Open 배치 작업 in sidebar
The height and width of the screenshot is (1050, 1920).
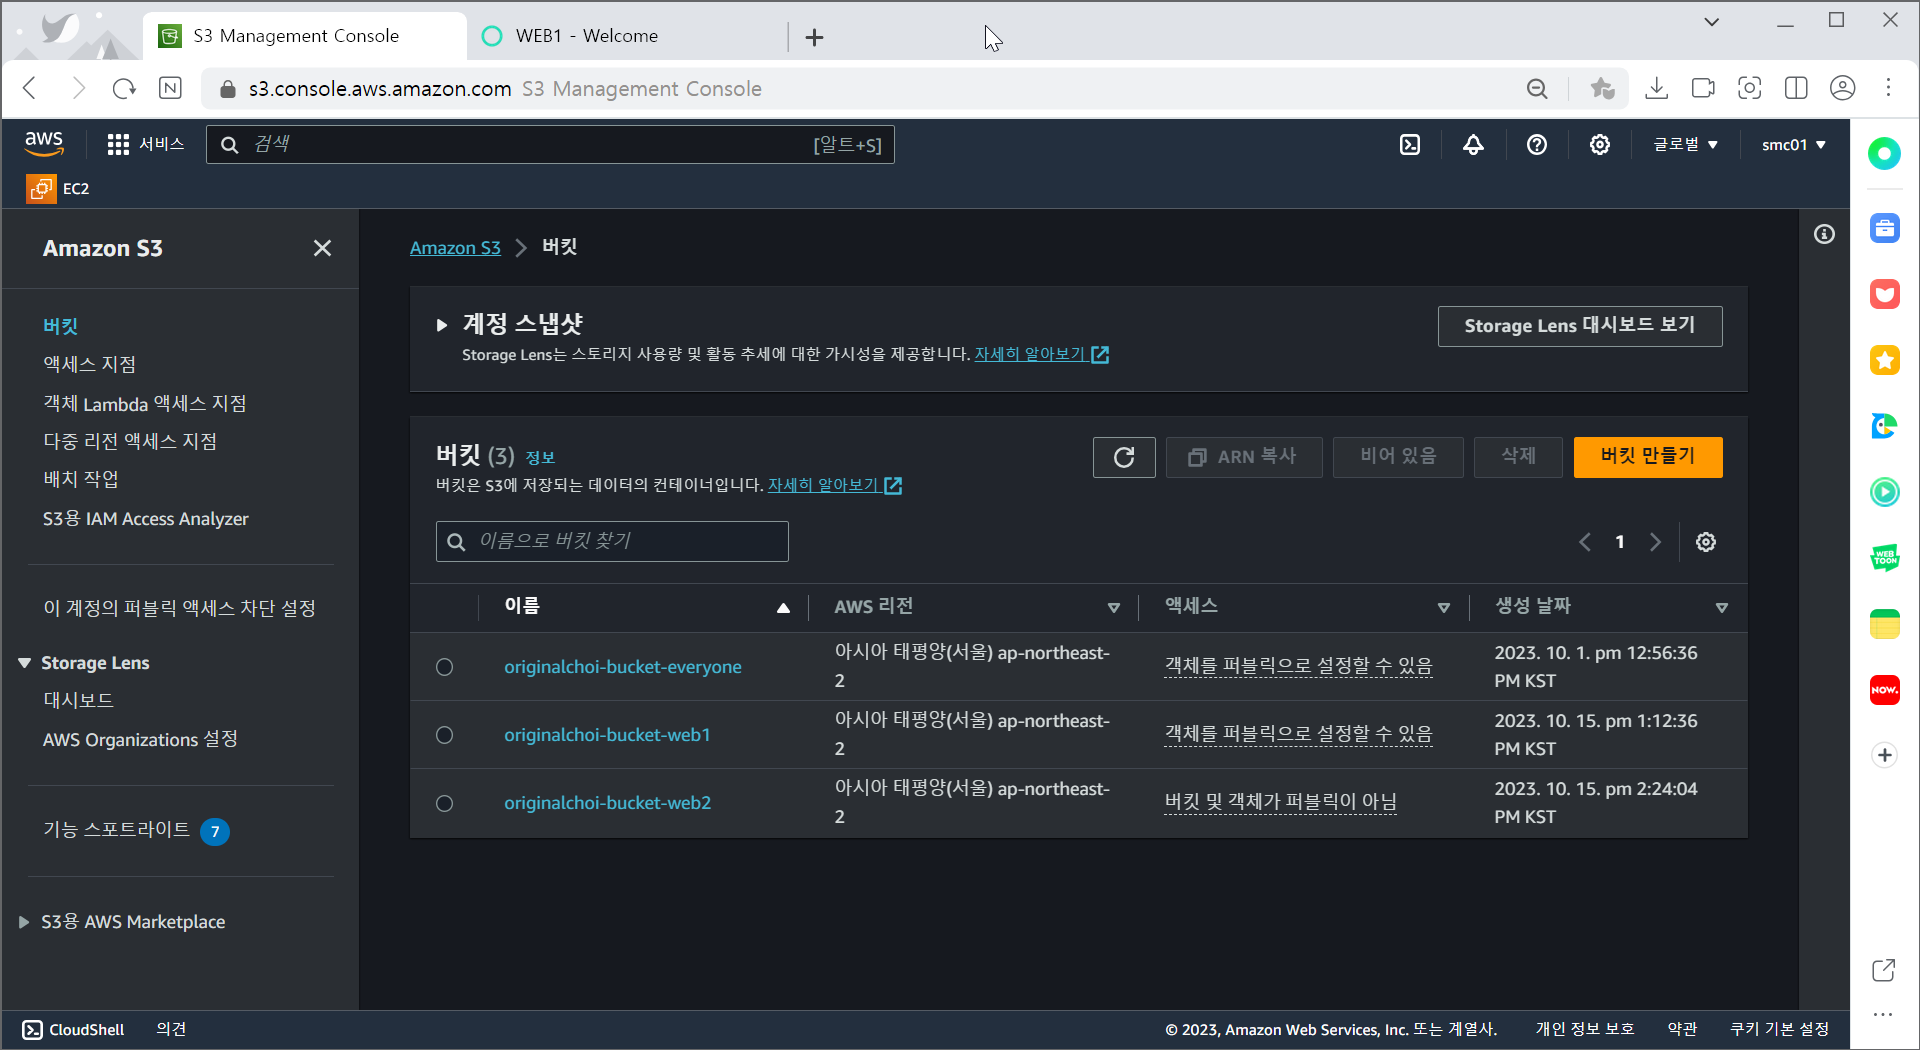pyautogui.click(x=81, y=480)
